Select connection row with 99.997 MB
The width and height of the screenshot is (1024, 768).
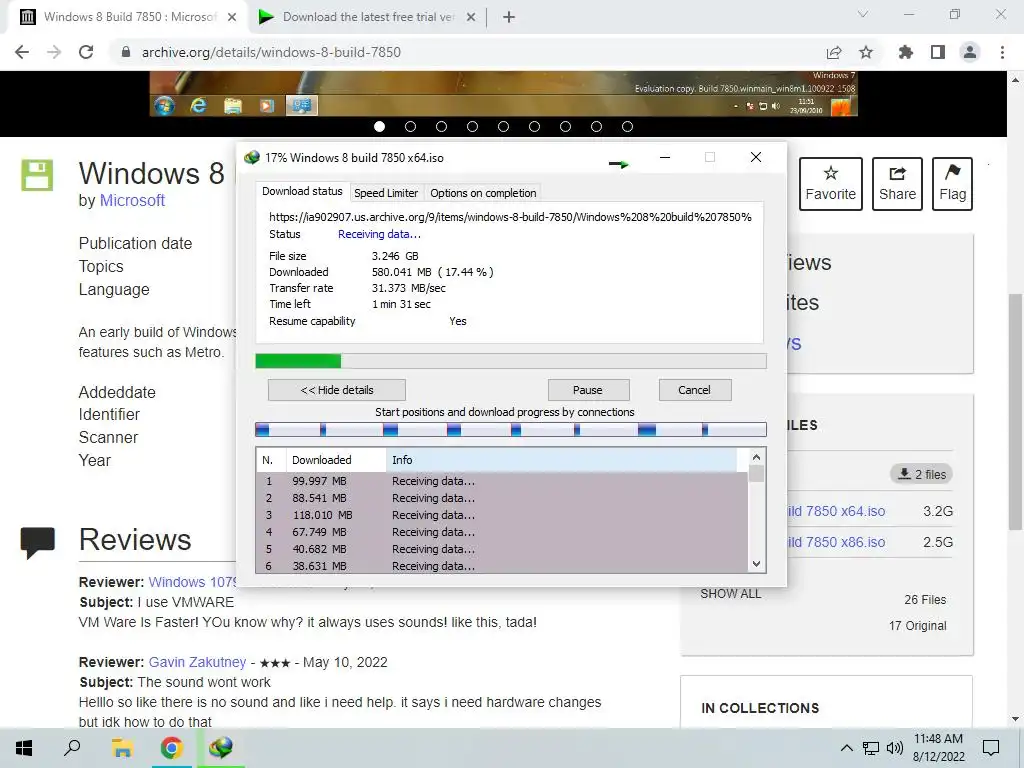502,481
